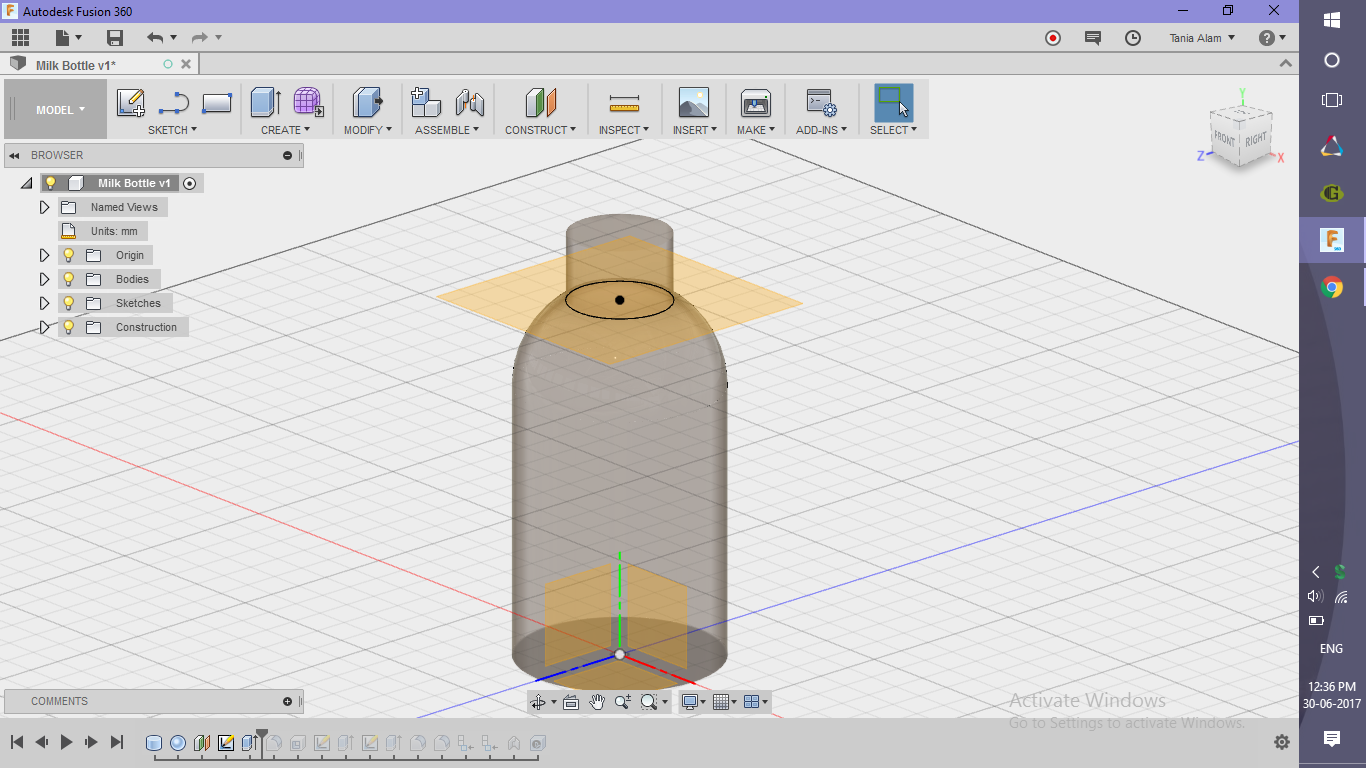Click the Create Form icon
Screen dimensions: 1366x768
click(308, 102)
